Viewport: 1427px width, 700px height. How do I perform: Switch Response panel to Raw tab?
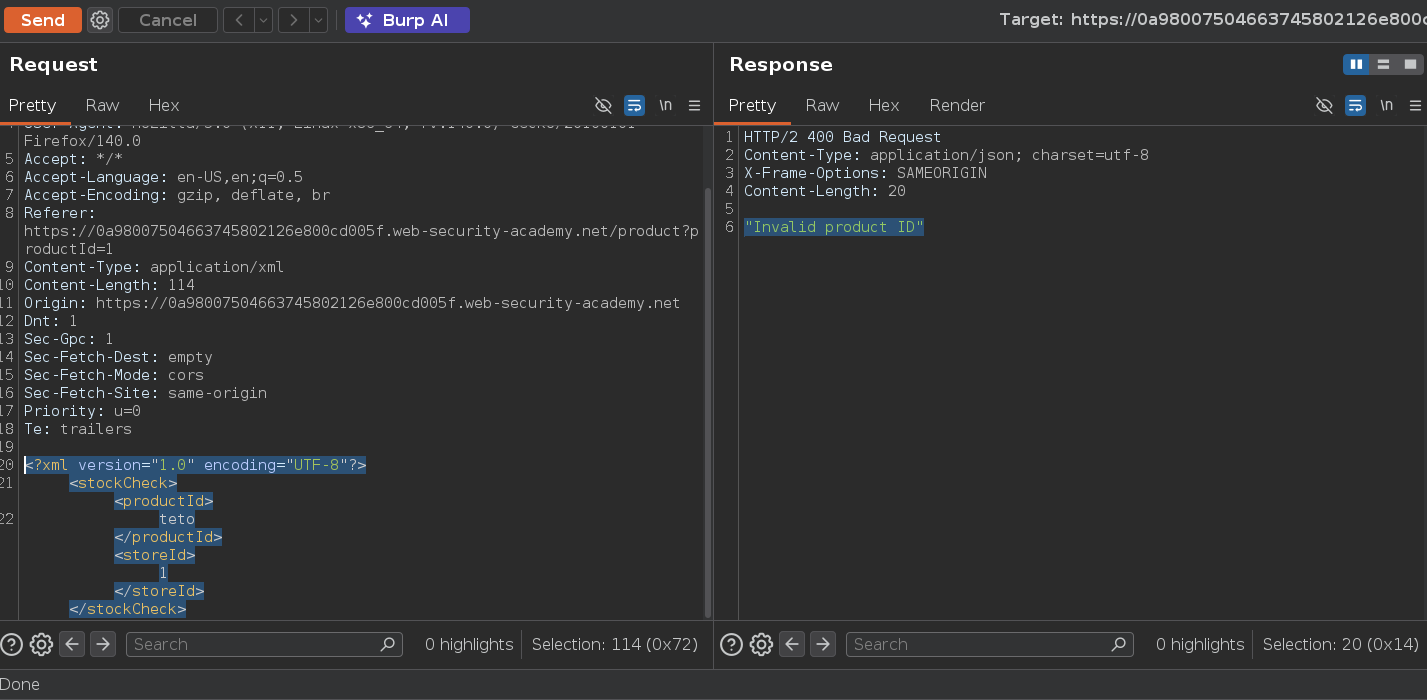(x=822, y=105)
